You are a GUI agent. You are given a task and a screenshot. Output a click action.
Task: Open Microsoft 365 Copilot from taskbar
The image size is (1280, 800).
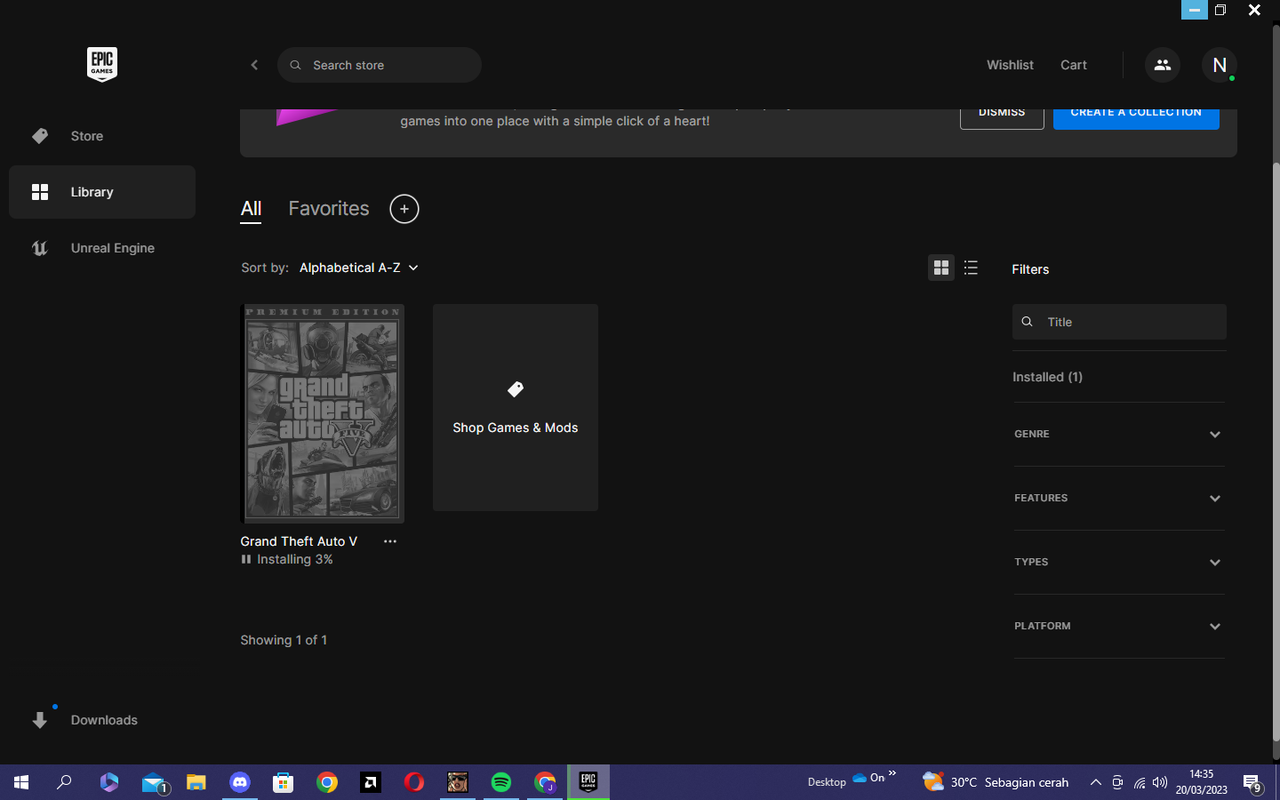tap(109, 782)
